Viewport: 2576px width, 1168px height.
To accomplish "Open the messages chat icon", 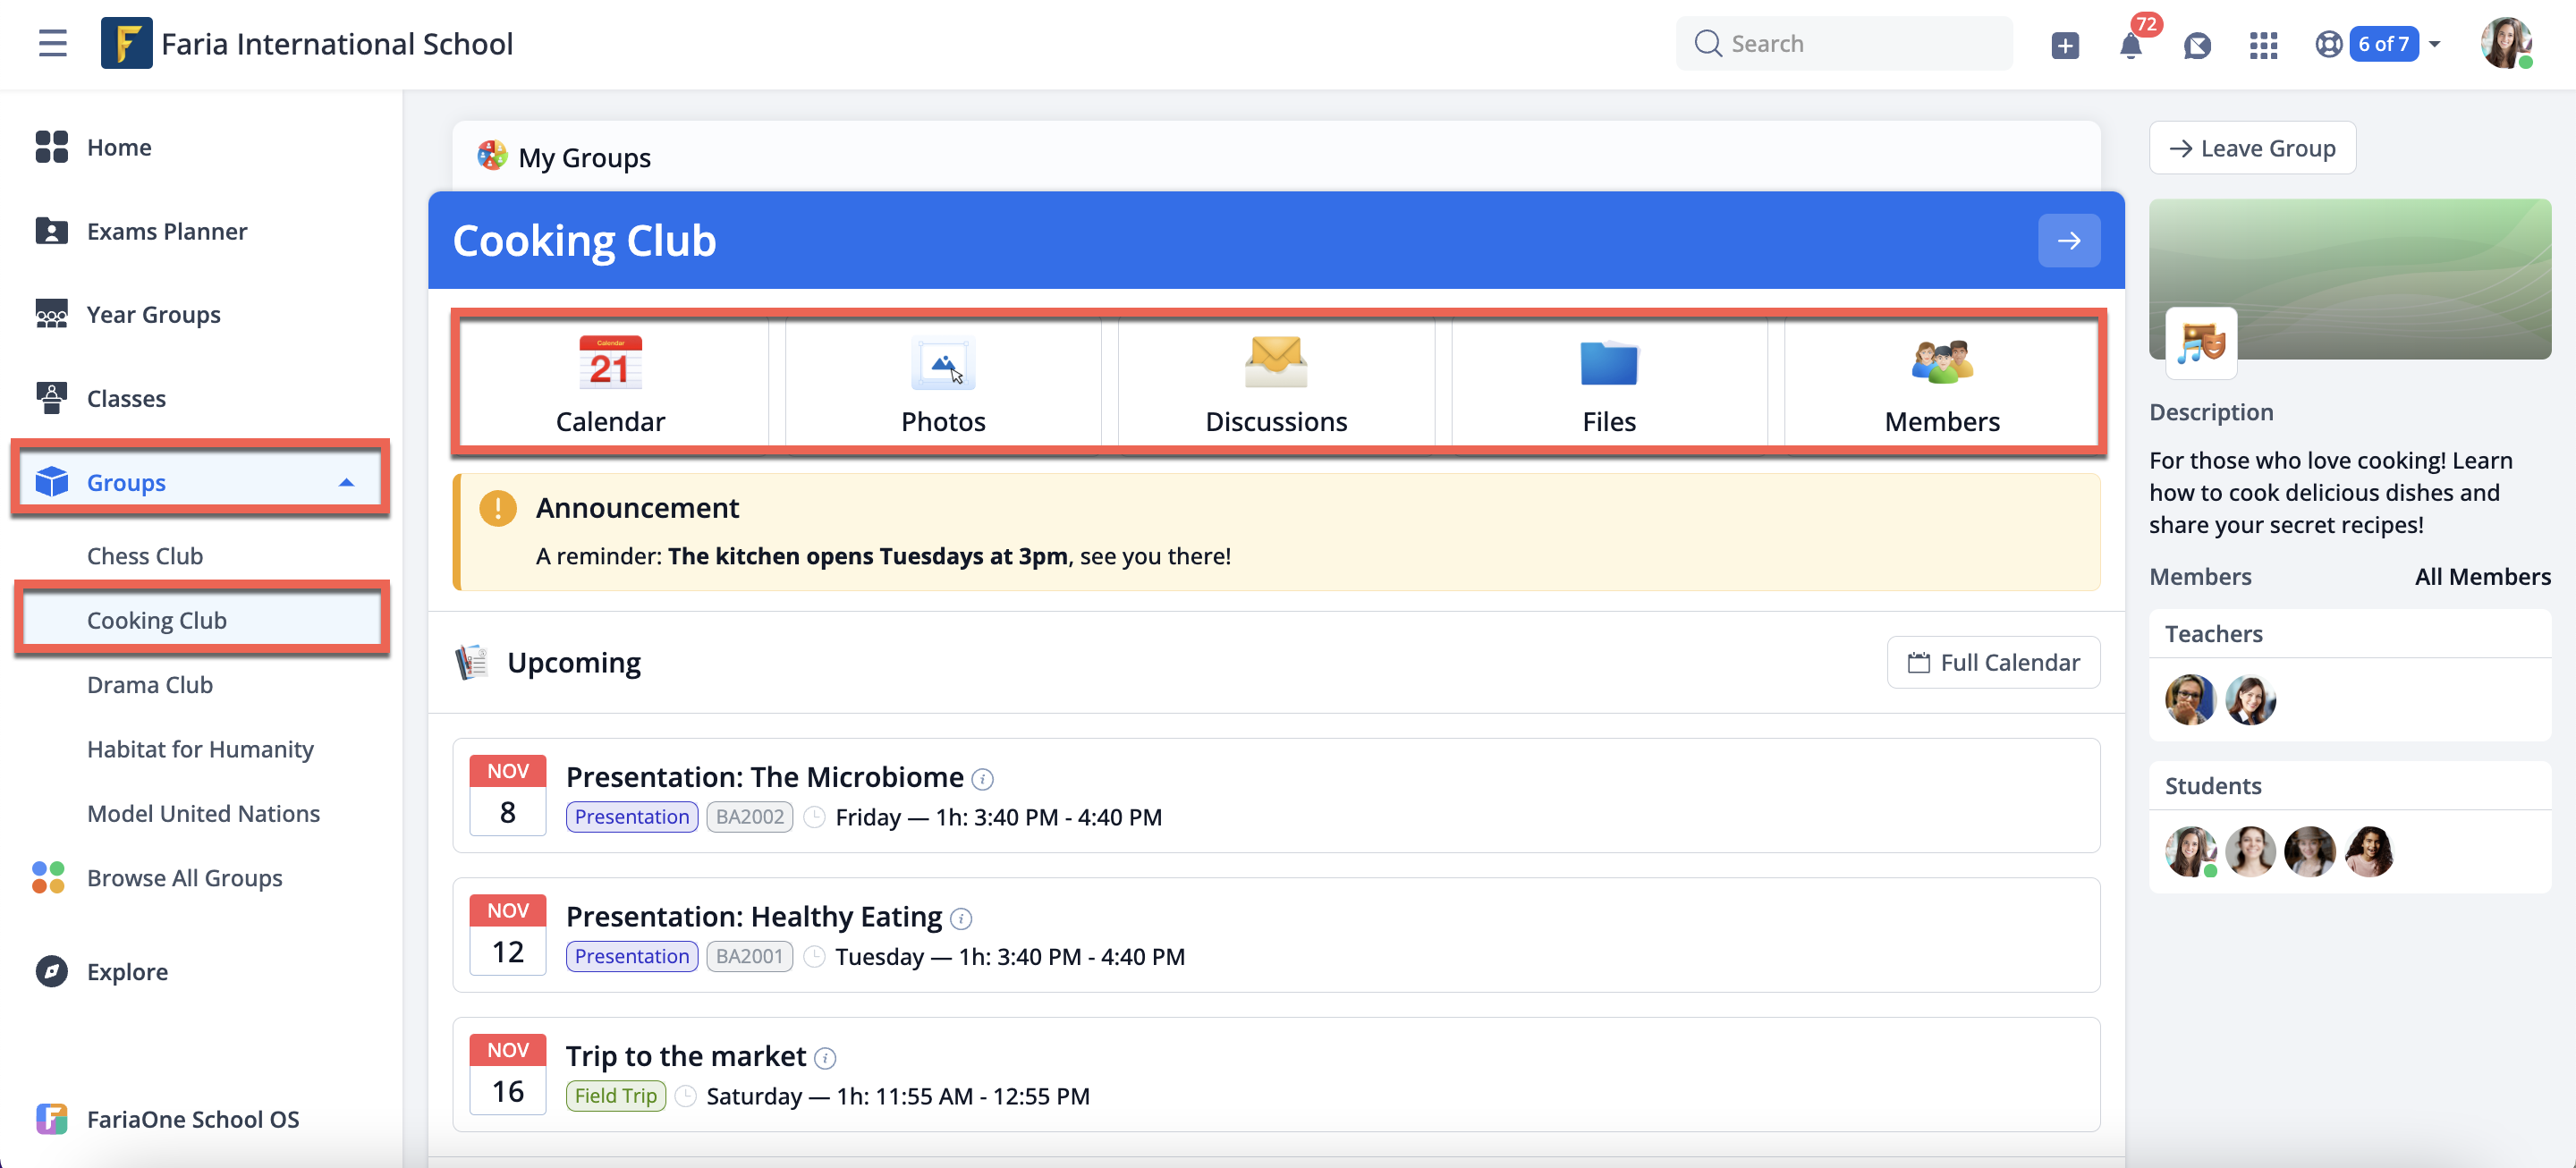I will (x=2197, y=45).
